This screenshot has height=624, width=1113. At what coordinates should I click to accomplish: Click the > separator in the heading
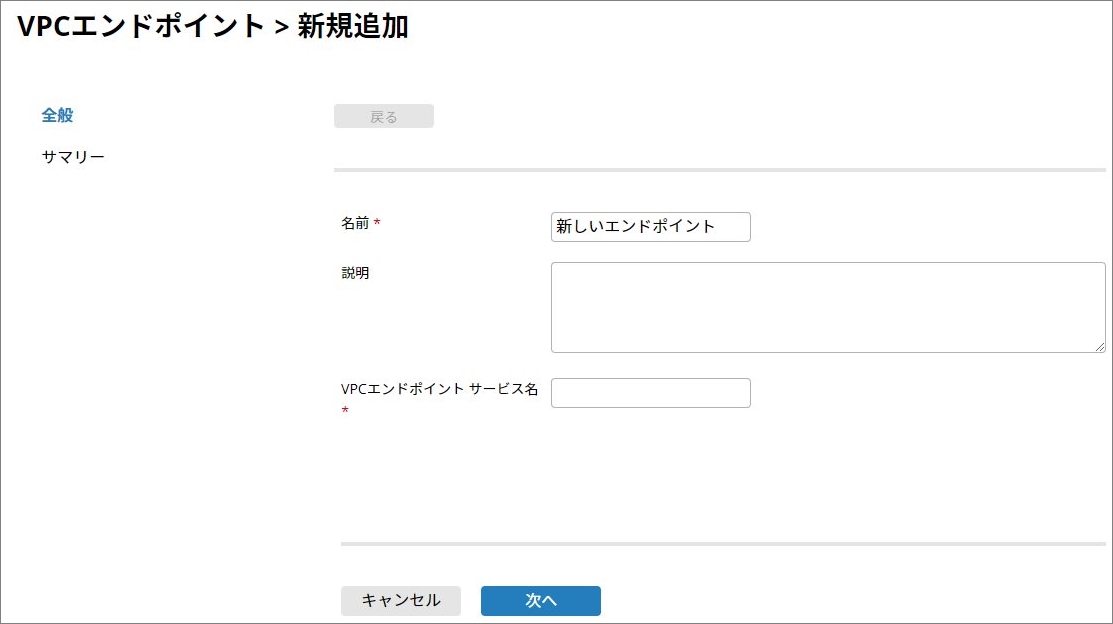(x=282, y=28)
